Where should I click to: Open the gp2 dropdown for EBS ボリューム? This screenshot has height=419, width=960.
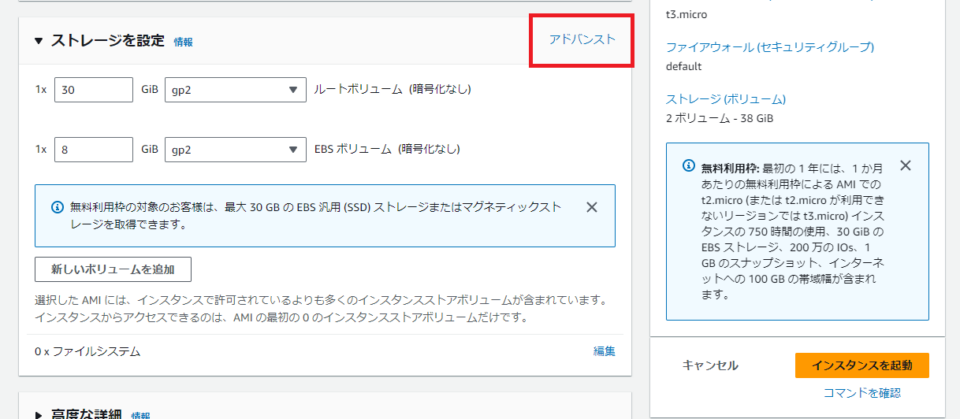click(236, 149)
